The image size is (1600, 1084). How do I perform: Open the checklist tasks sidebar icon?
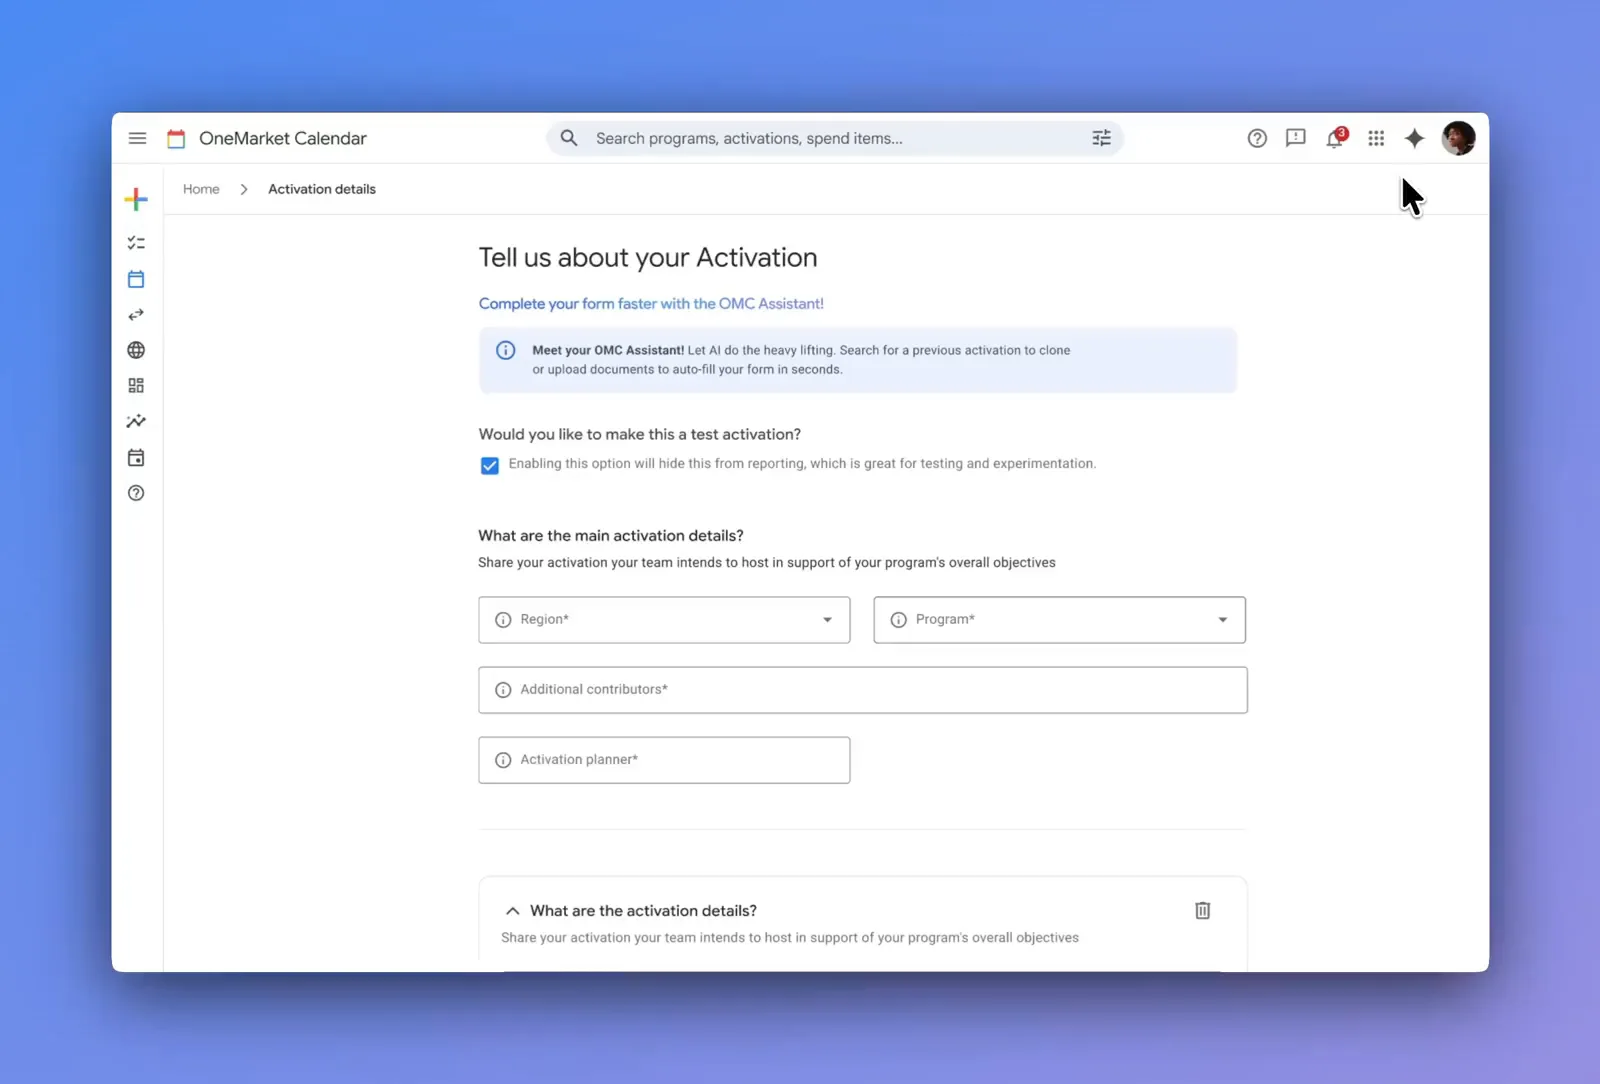[x=136, y=243]
